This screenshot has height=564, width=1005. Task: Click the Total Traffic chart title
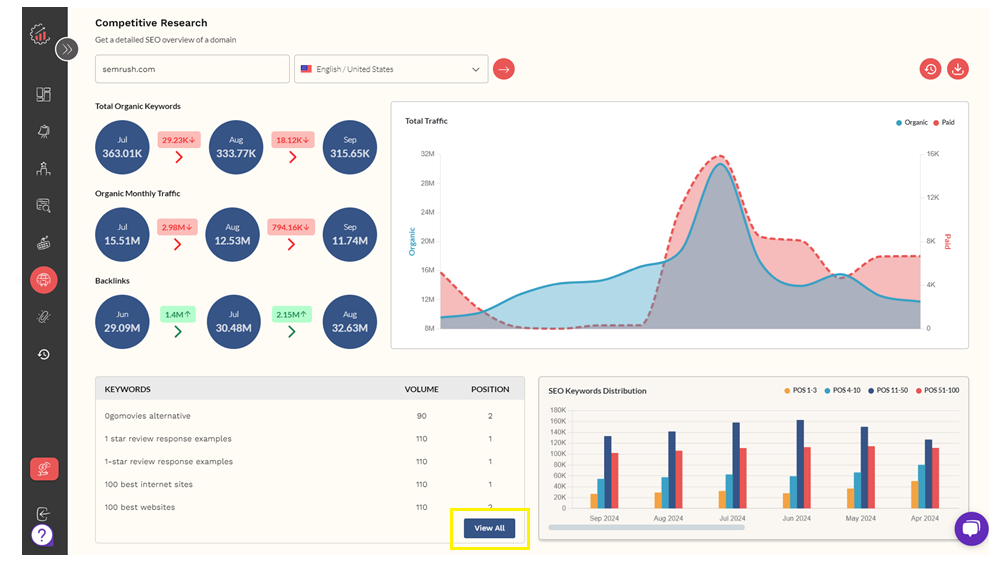pos(426,120)
